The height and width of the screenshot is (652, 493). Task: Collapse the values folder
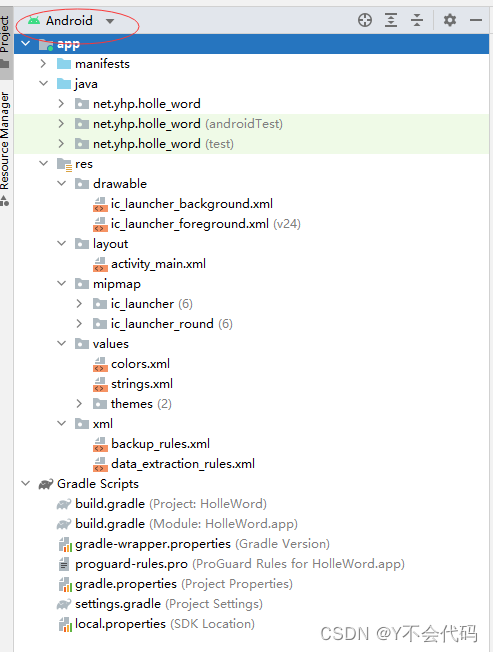pyautogui.click(x=62, y=343)
